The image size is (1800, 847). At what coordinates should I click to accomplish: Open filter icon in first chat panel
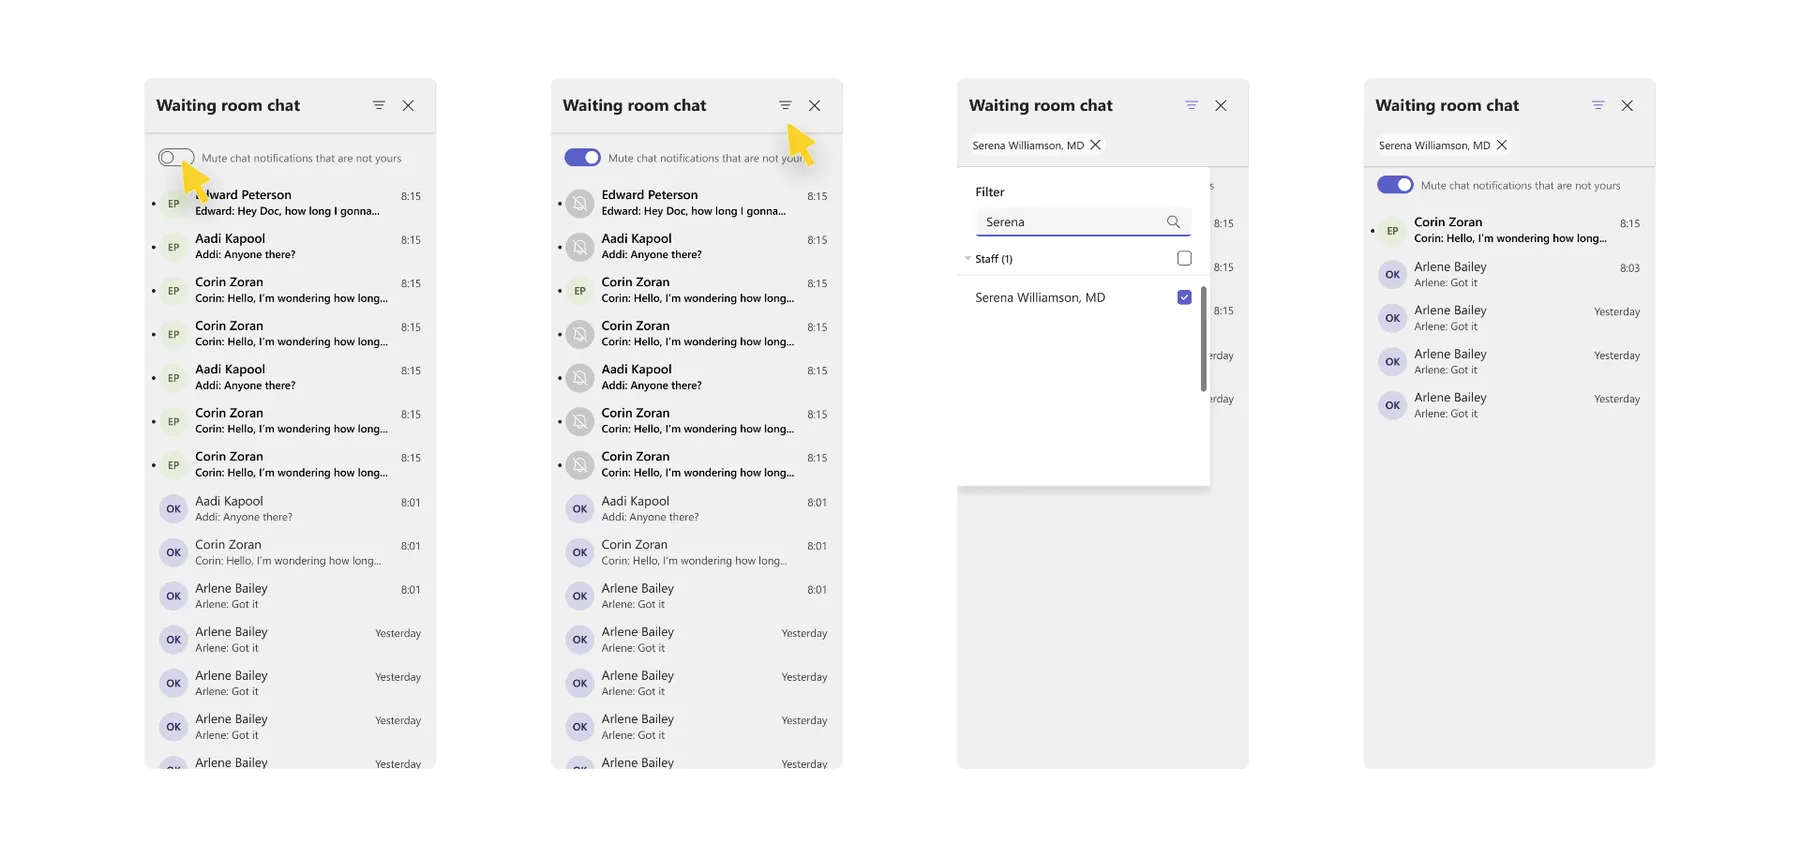[379, 105]
